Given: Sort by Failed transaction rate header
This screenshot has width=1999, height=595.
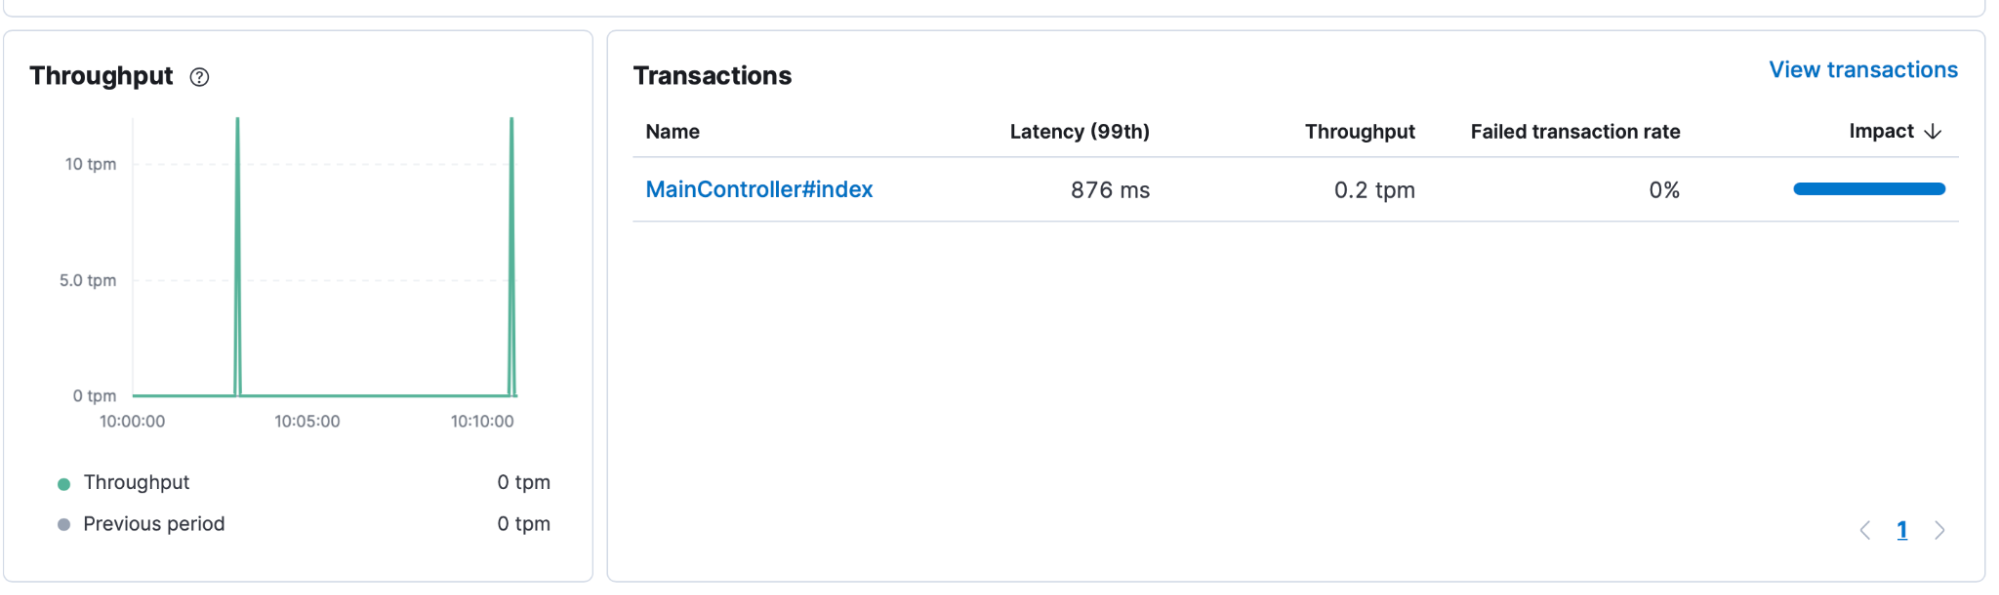Looking at the screenshot, I should click(x=1575, y=132).
